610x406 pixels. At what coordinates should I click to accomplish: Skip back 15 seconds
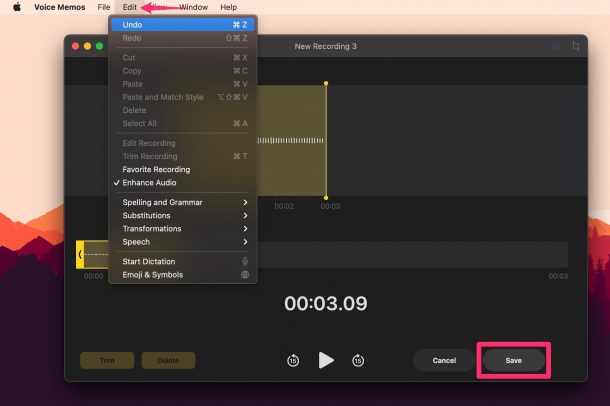[293, 360]
